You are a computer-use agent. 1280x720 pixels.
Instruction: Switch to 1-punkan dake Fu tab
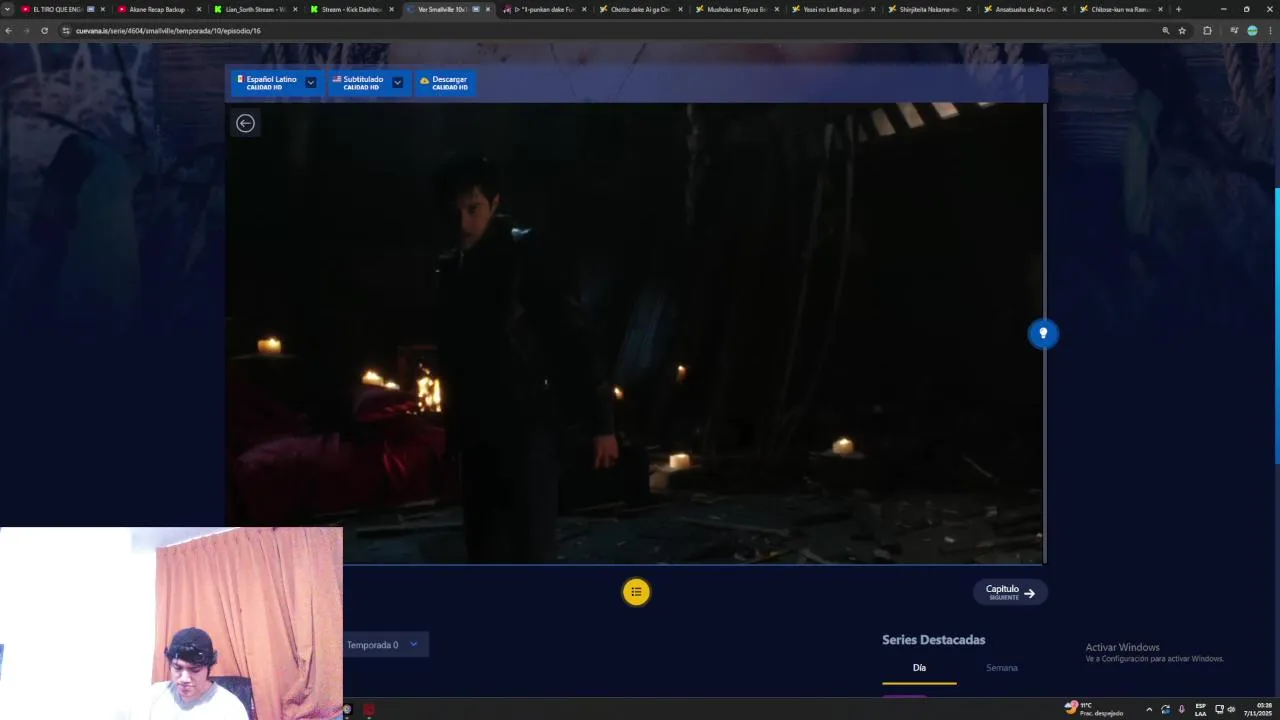(544, 9)
